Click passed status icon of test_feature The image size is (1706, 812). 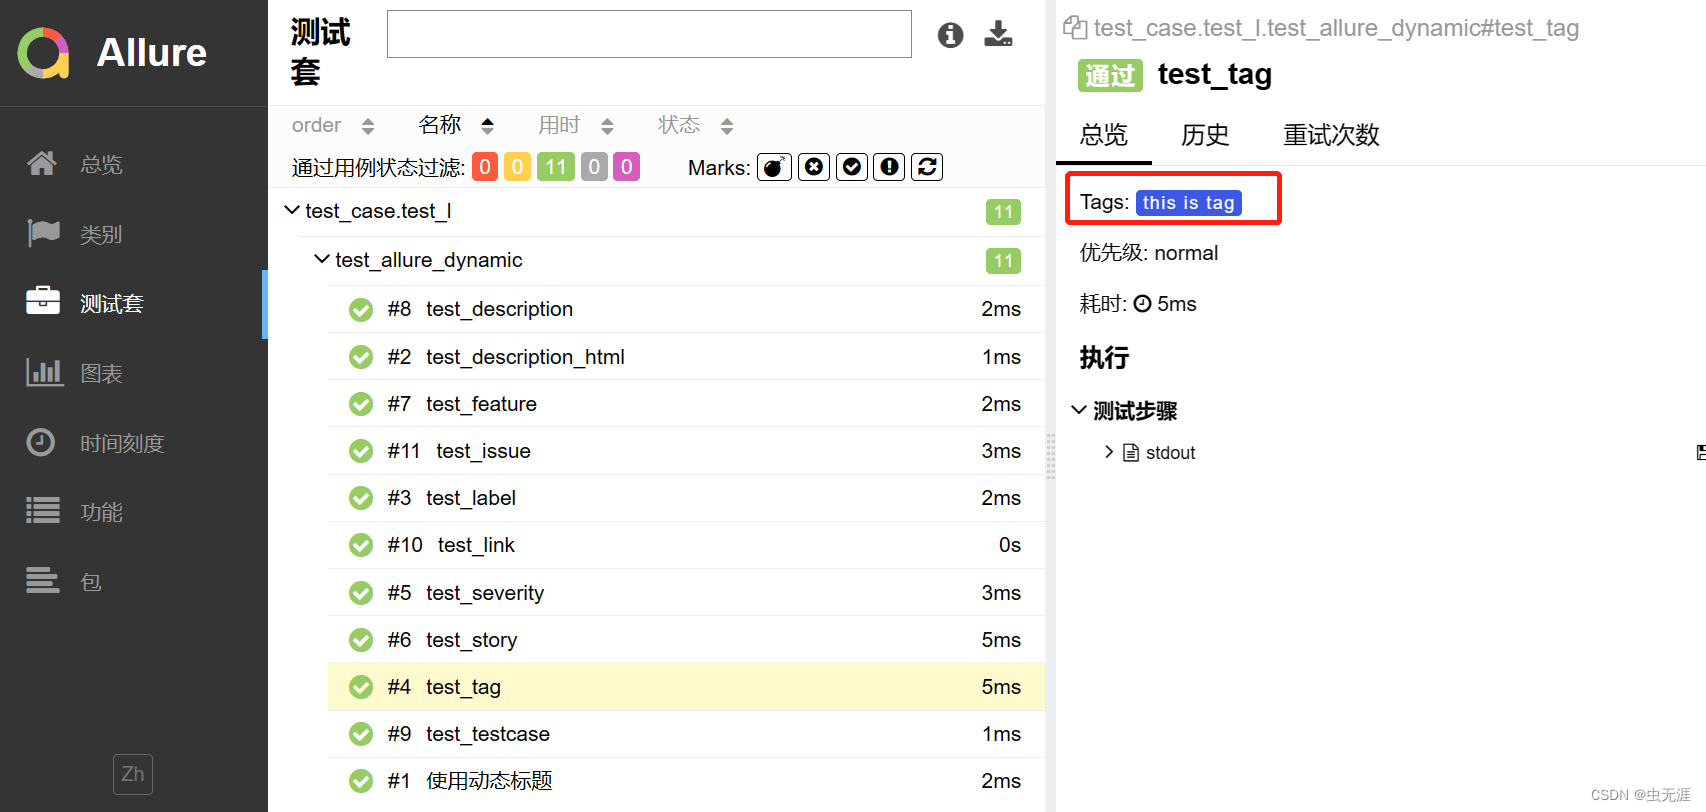(361, 404)
